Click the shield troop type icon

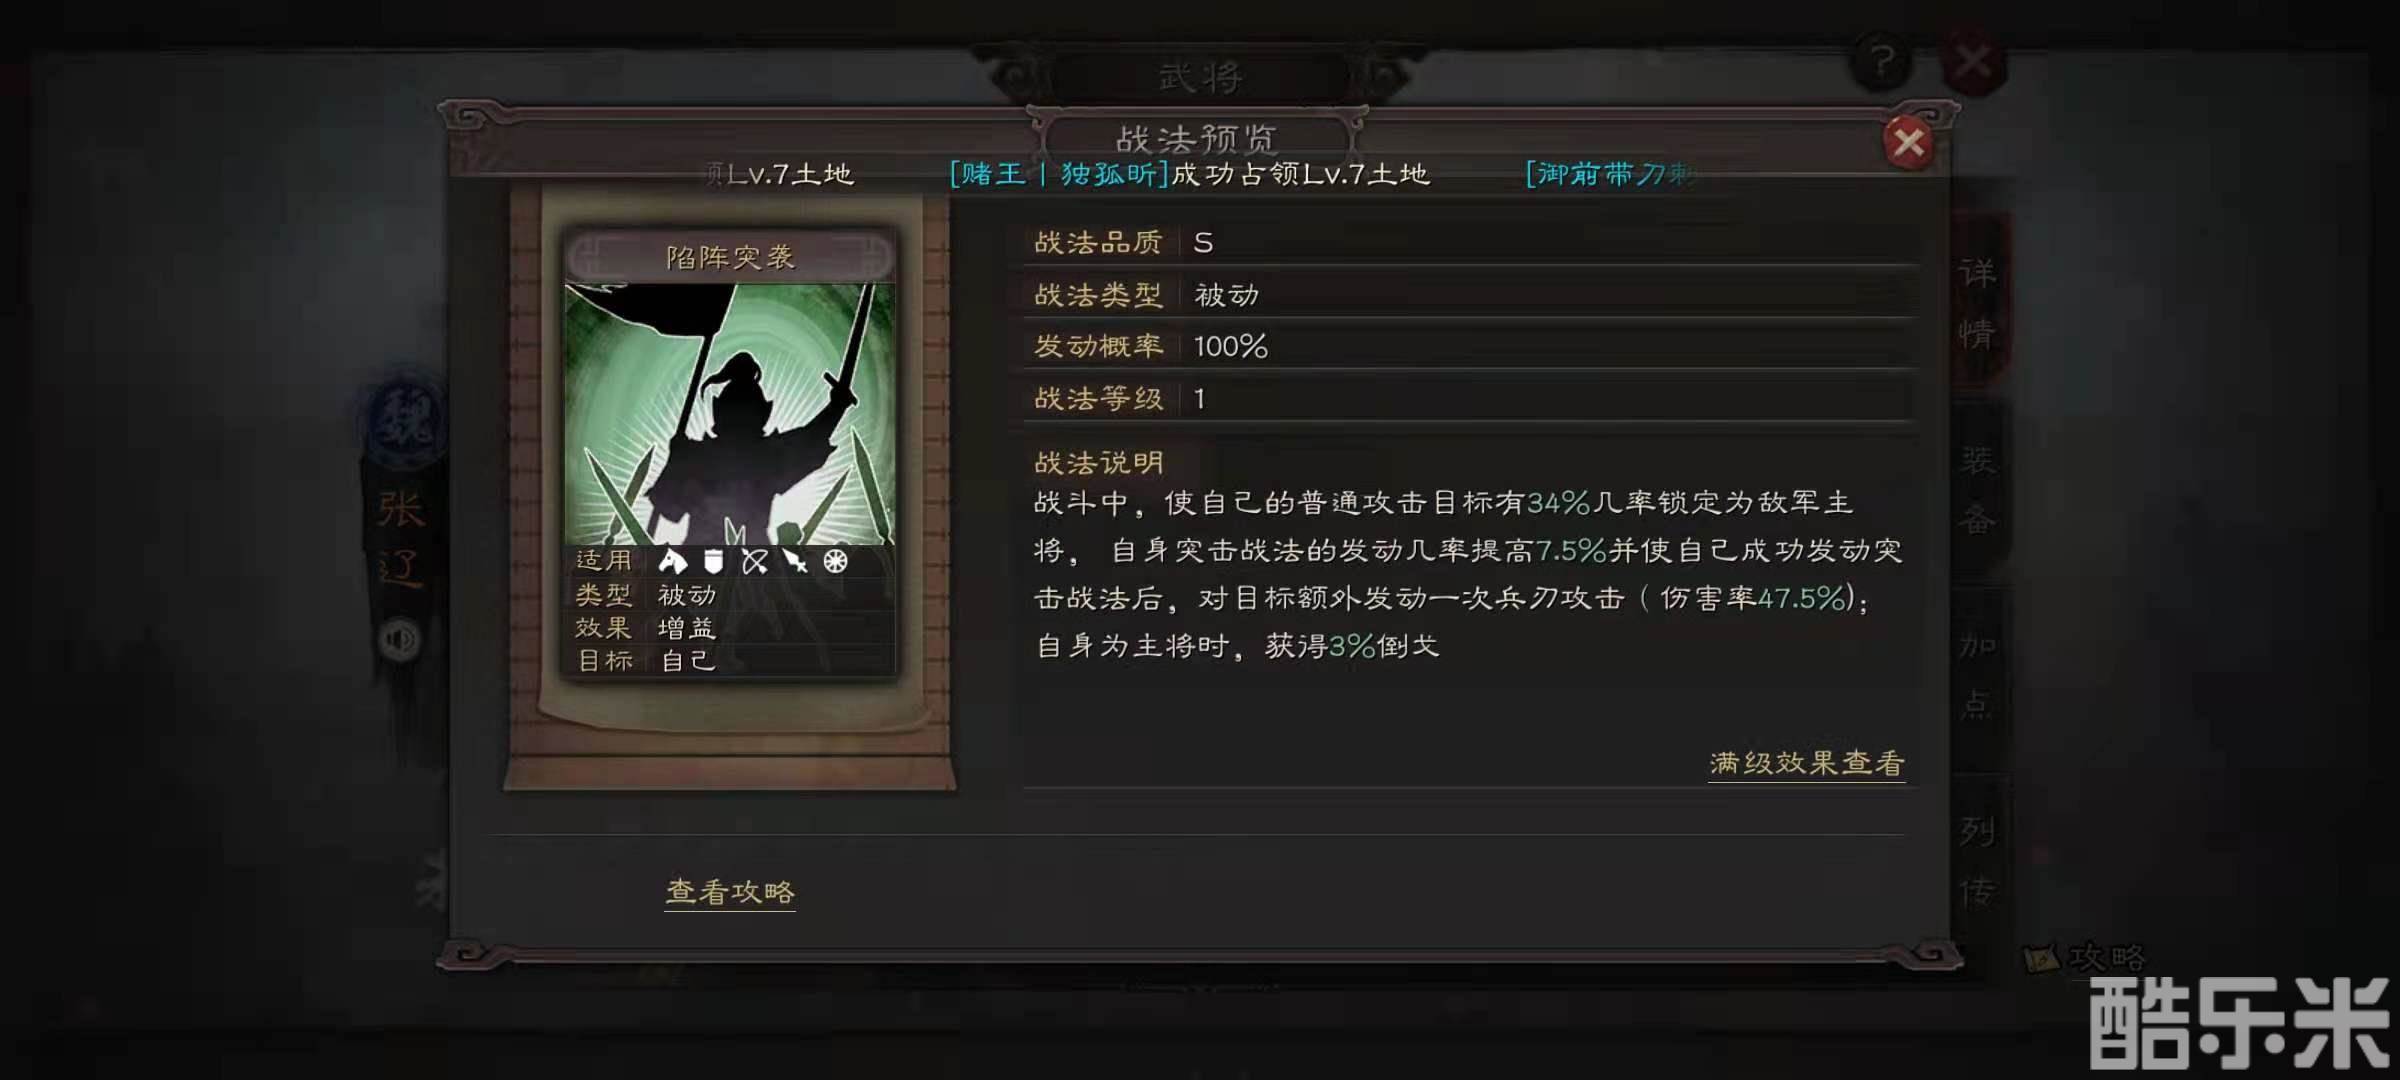713,561
